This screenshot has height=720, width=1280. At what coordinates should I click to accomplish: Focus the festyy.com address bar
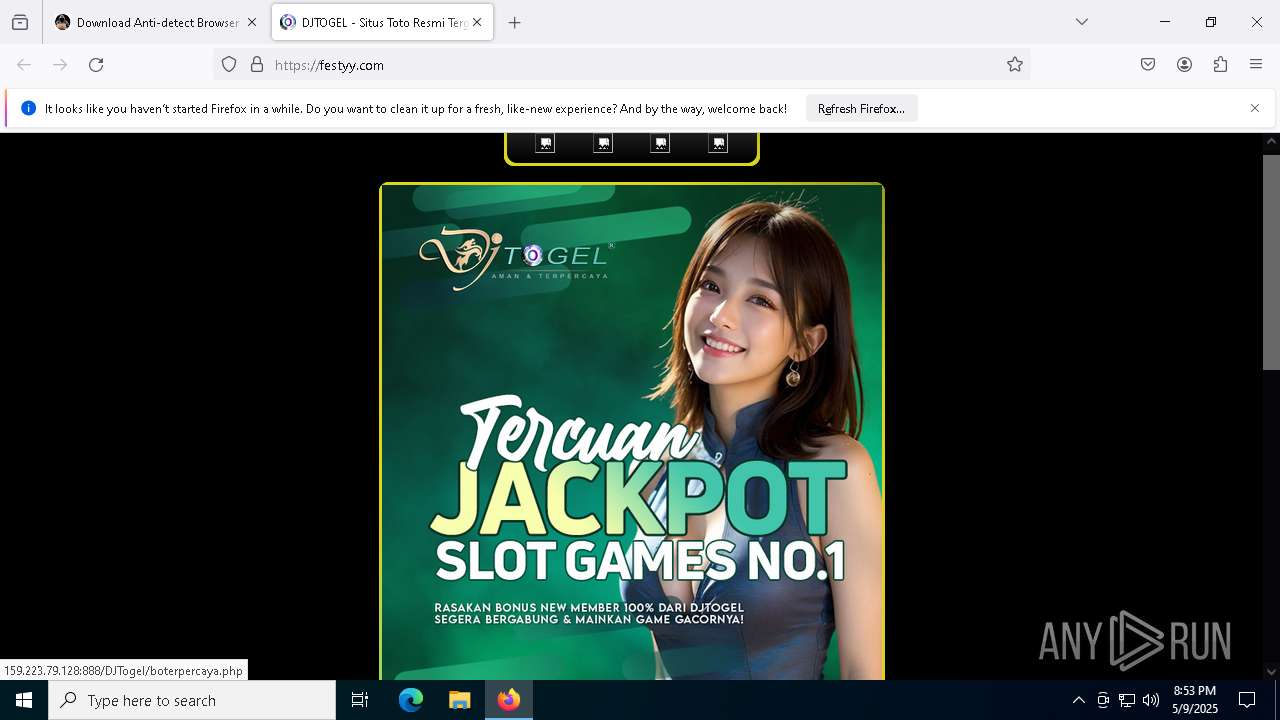click(620, 65)
